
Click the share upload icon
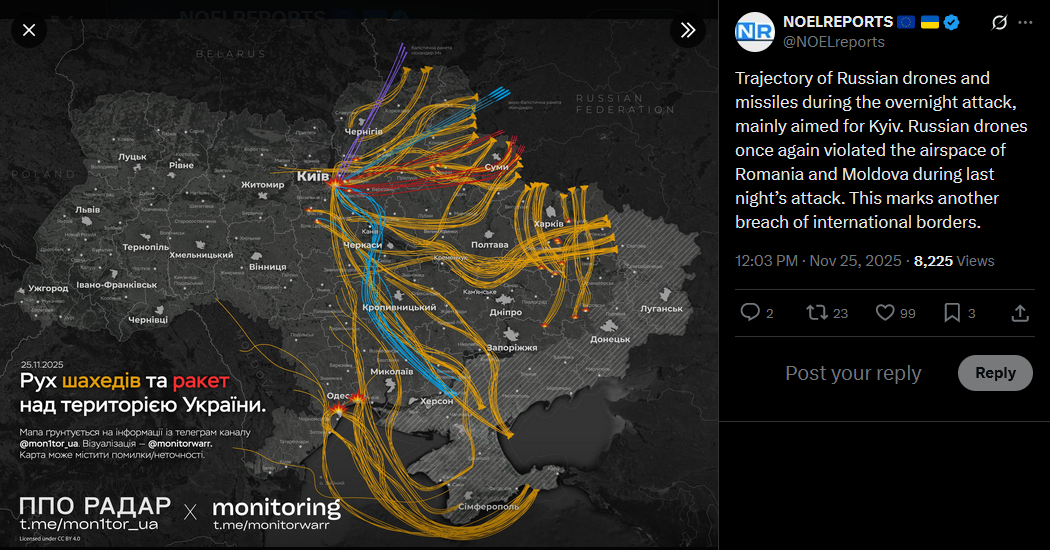1020,312
